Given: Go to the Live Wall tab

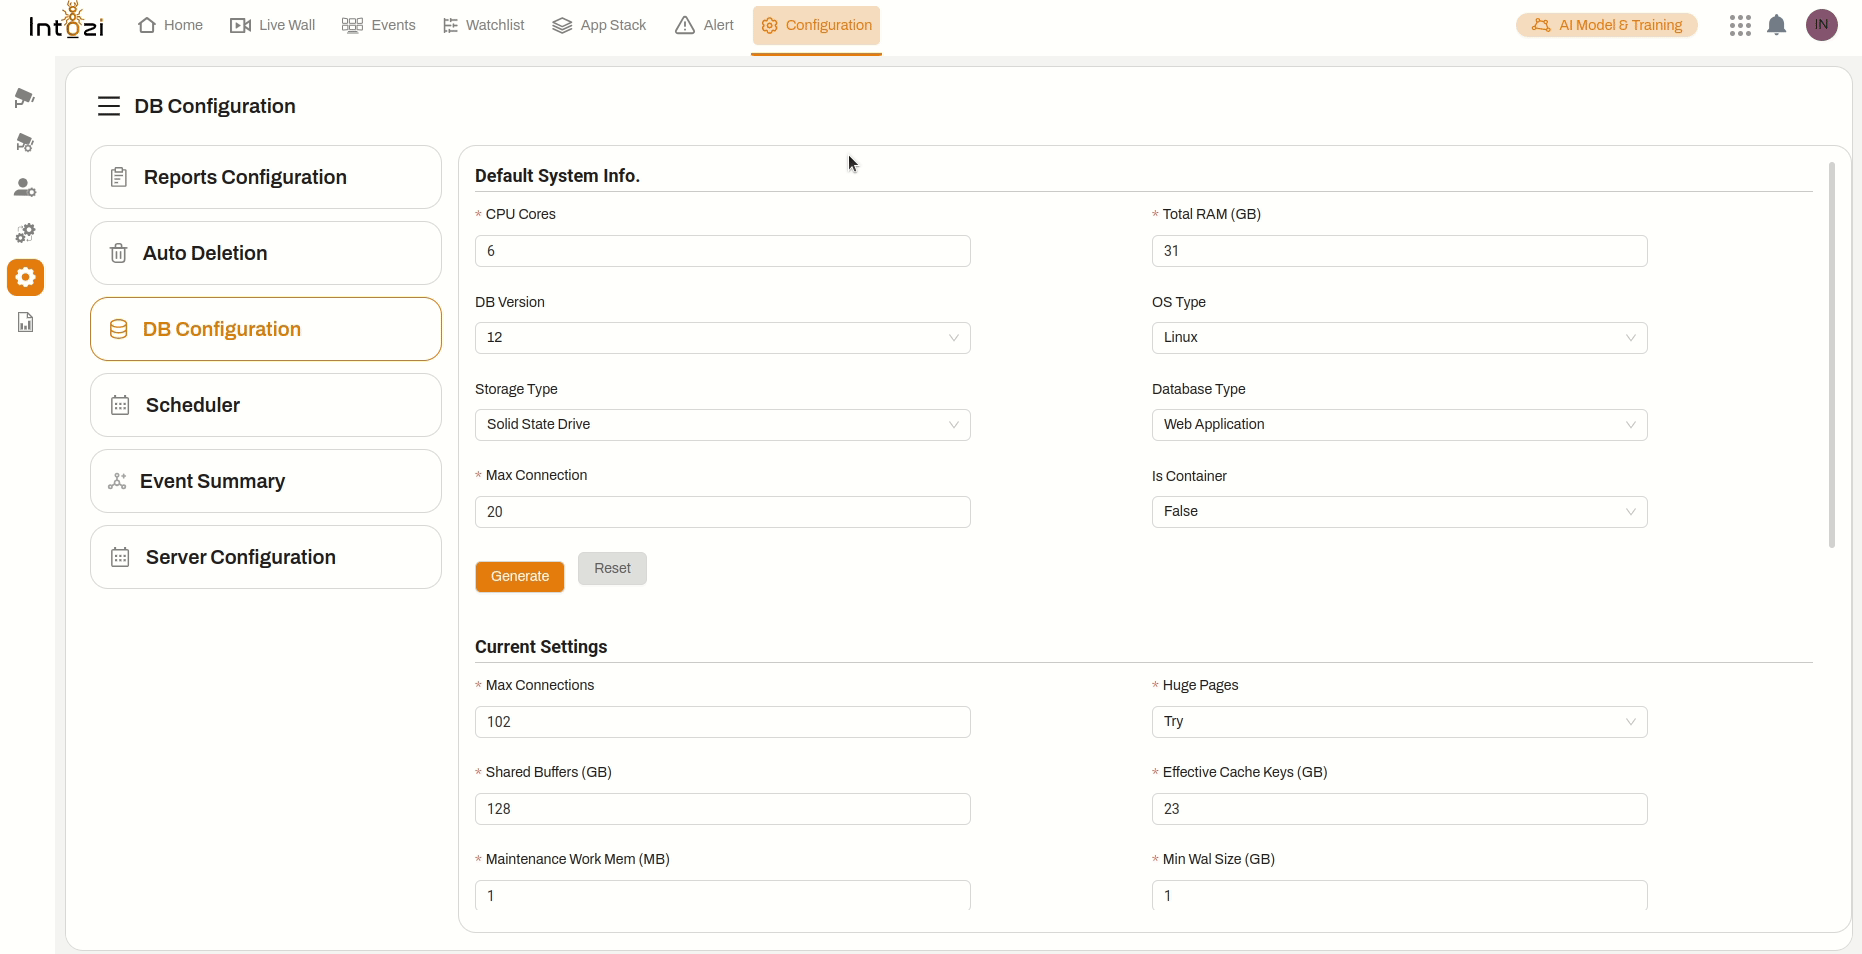Looking at the screenshot, I should point(273,25).
